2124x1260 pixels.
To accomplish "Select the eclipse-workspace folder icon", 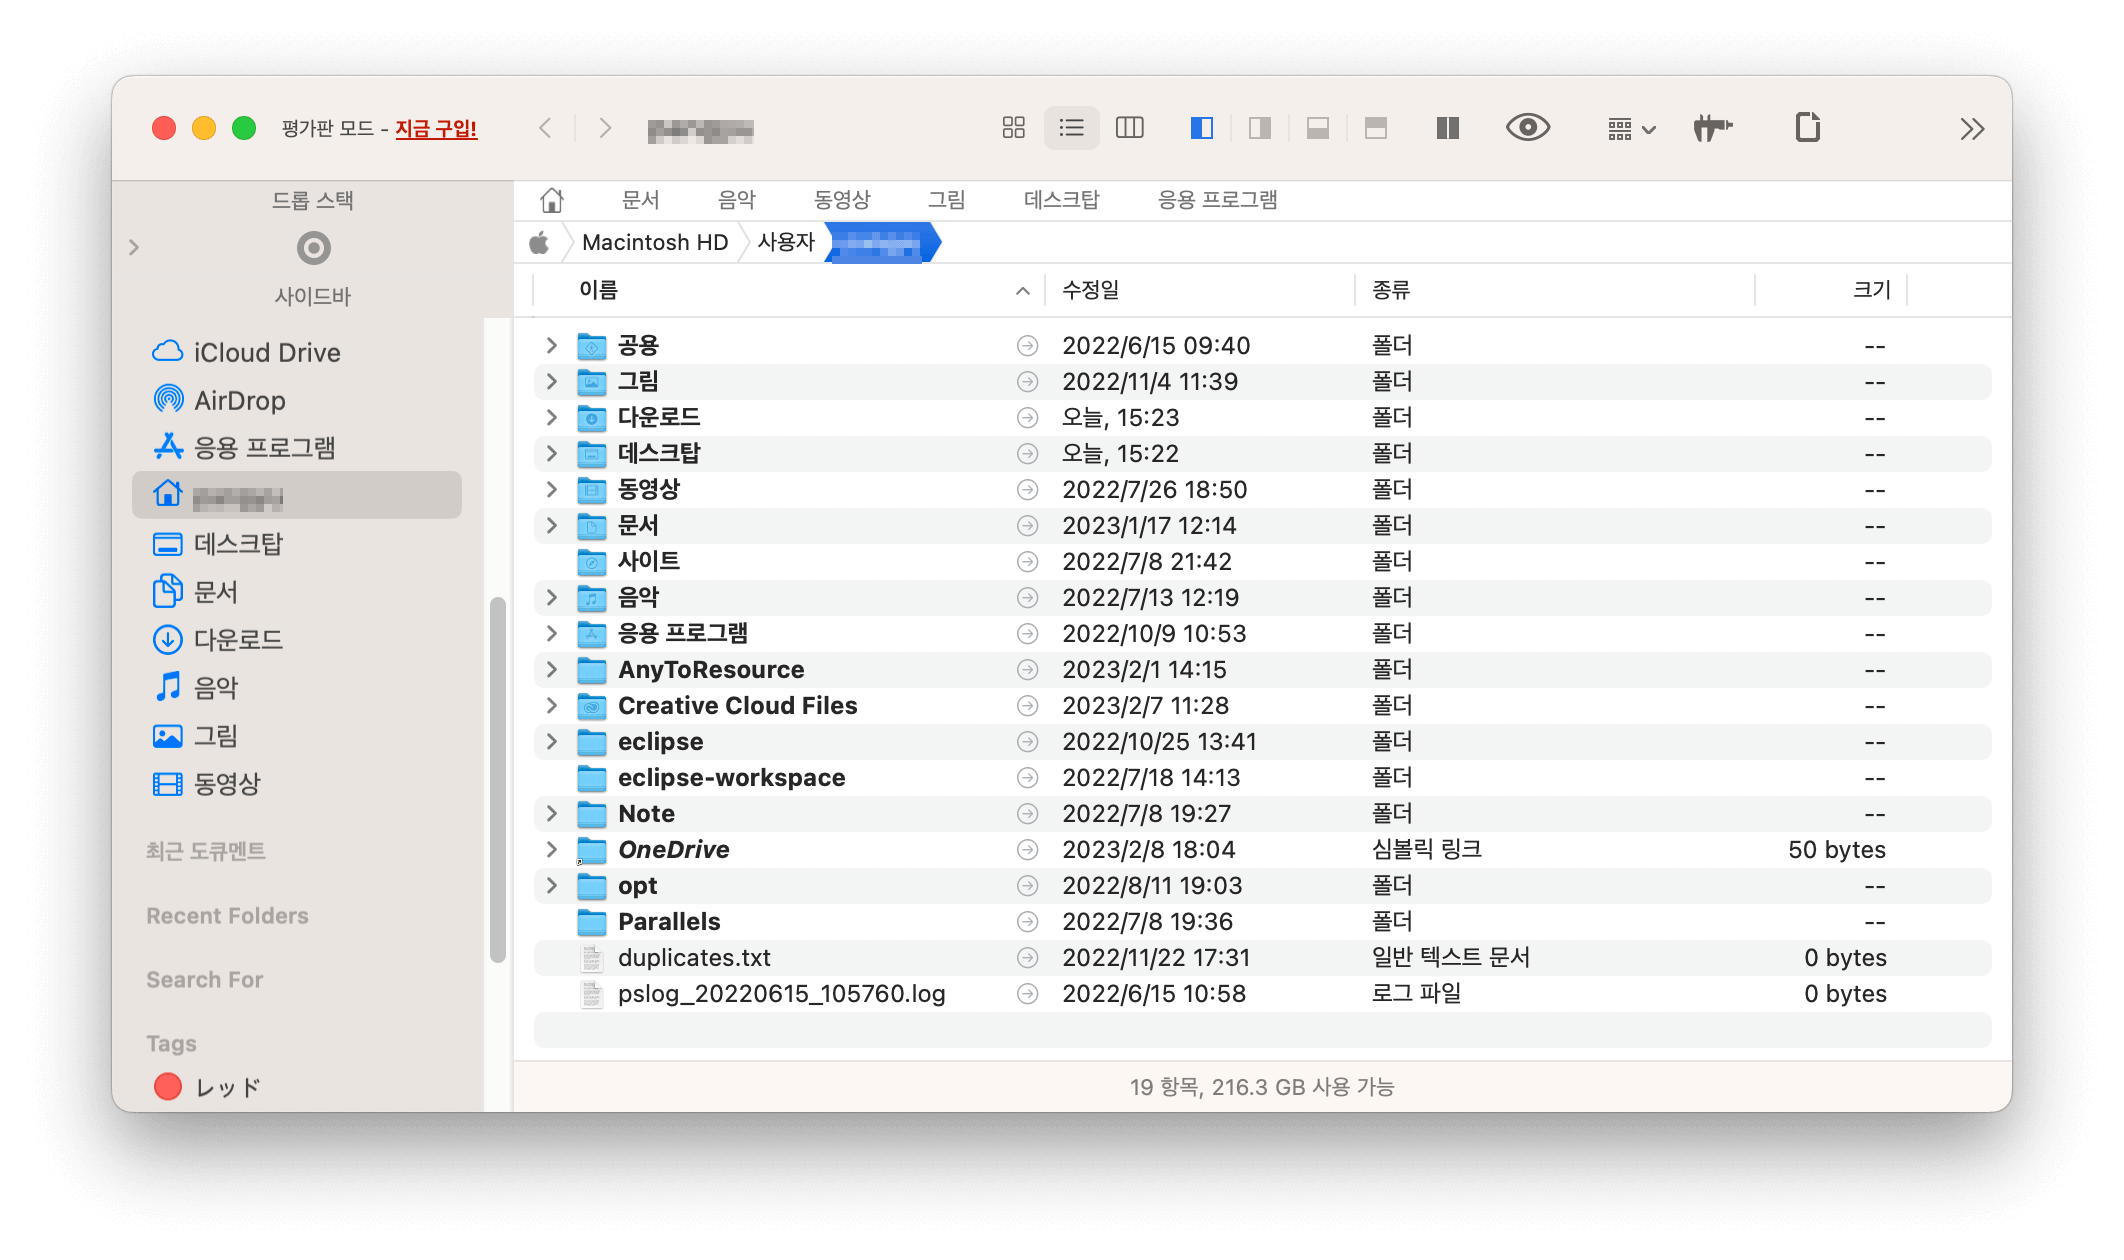I will point(592,778).
